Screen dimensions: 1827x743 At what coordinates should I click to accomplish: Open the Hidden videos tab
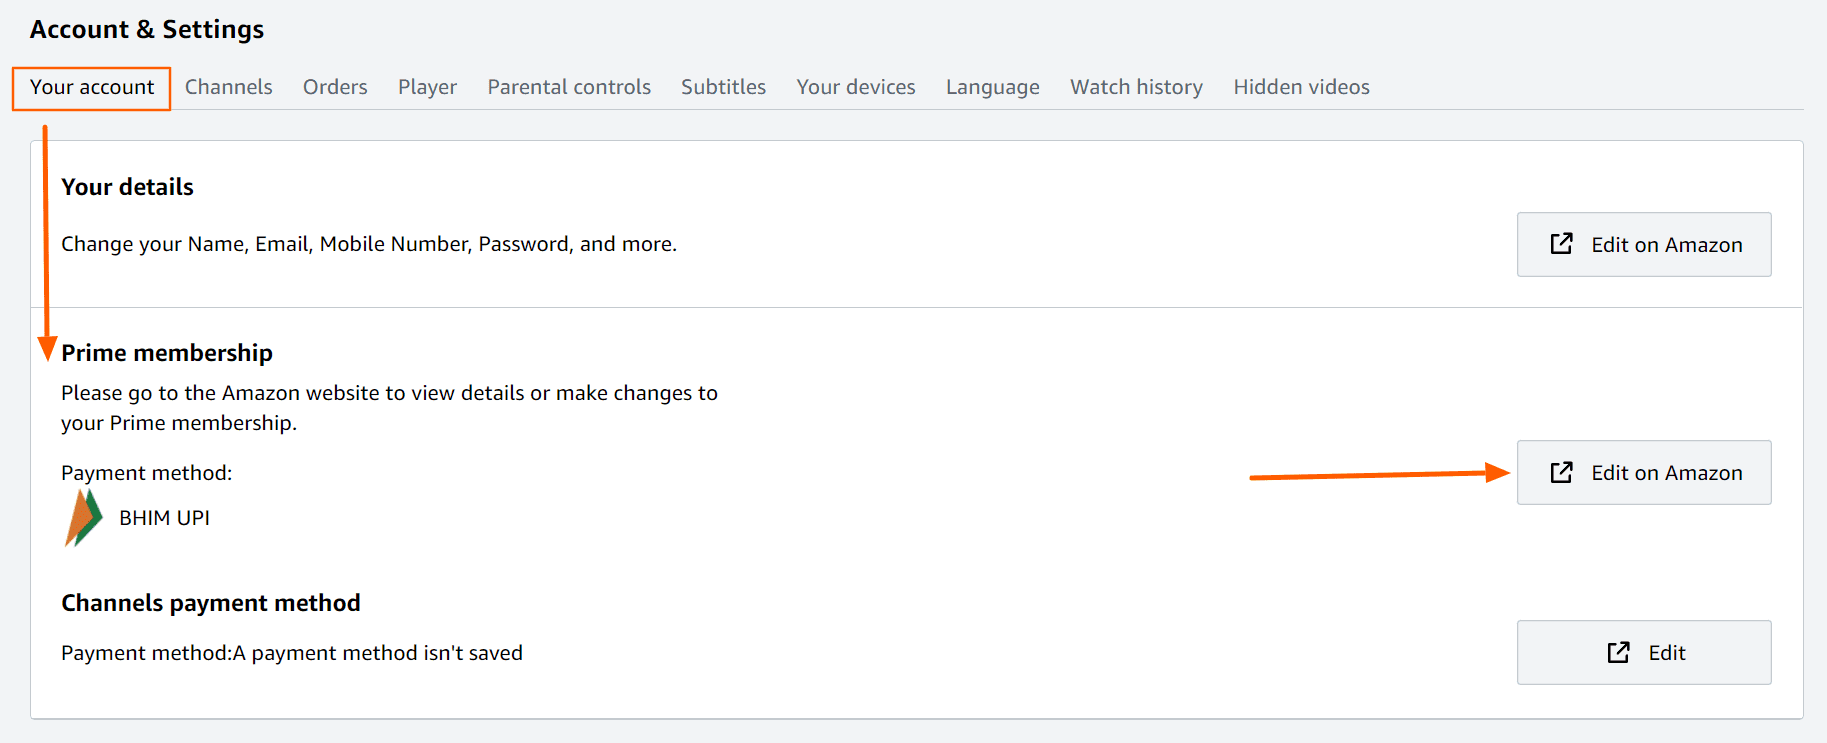(x=1301, y=87)
